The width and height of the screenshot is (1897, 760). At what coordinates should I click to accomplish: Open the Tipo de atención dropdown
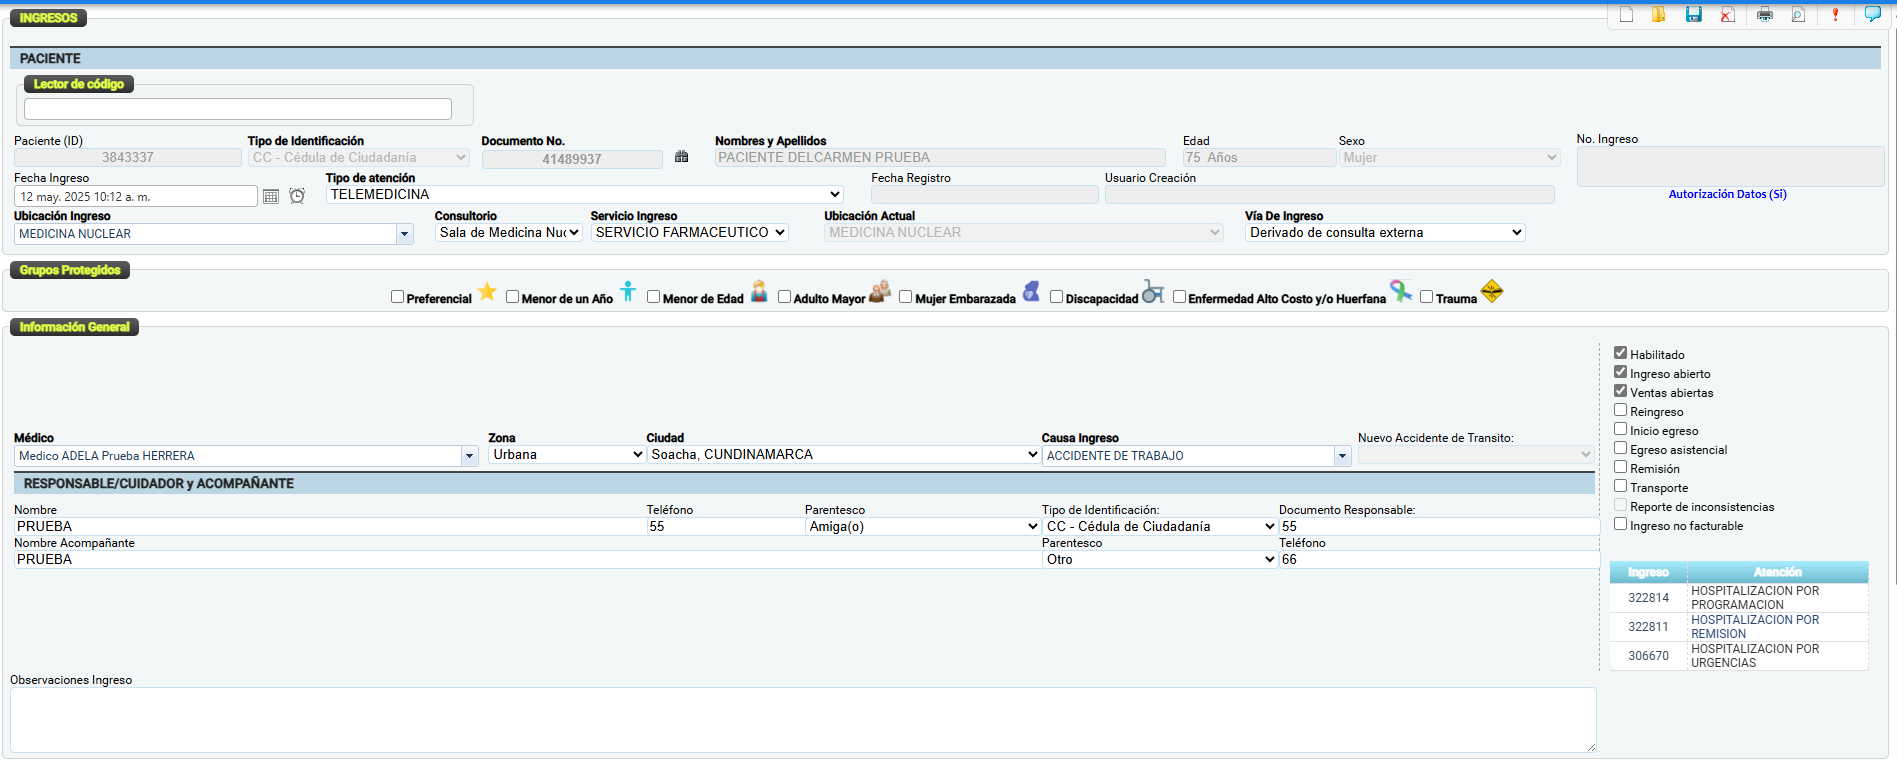(x=834, y=195)
